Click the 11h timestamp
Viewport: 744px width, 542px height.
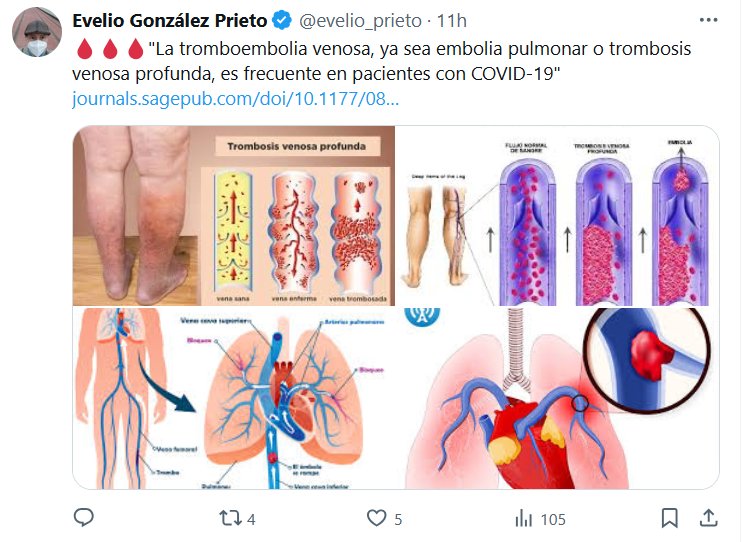point(452,21)
